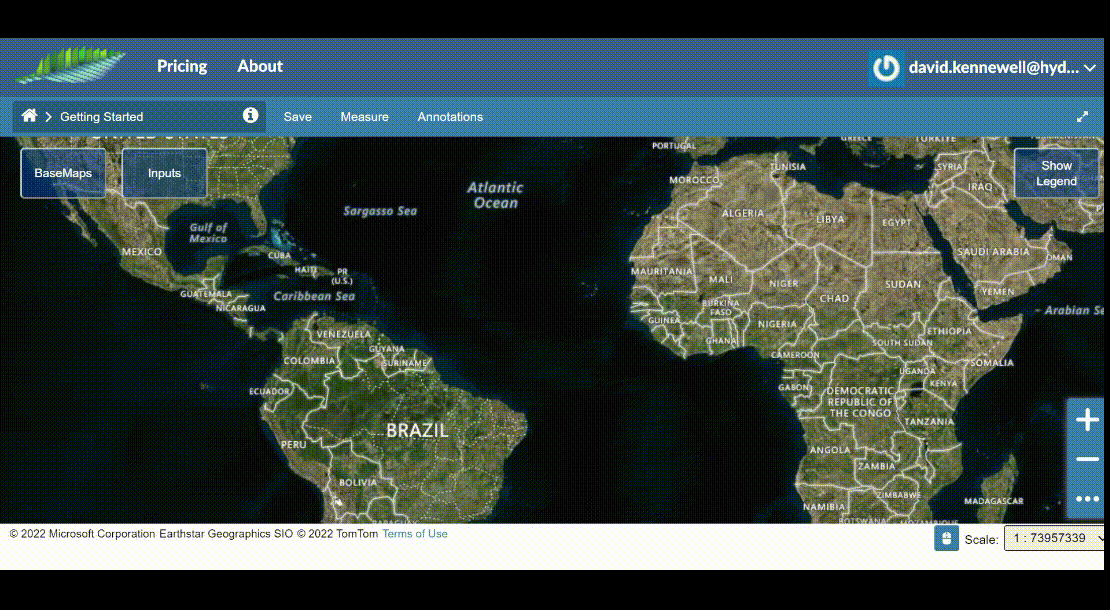Click the mouse icon beside Scale

[946, 539]
